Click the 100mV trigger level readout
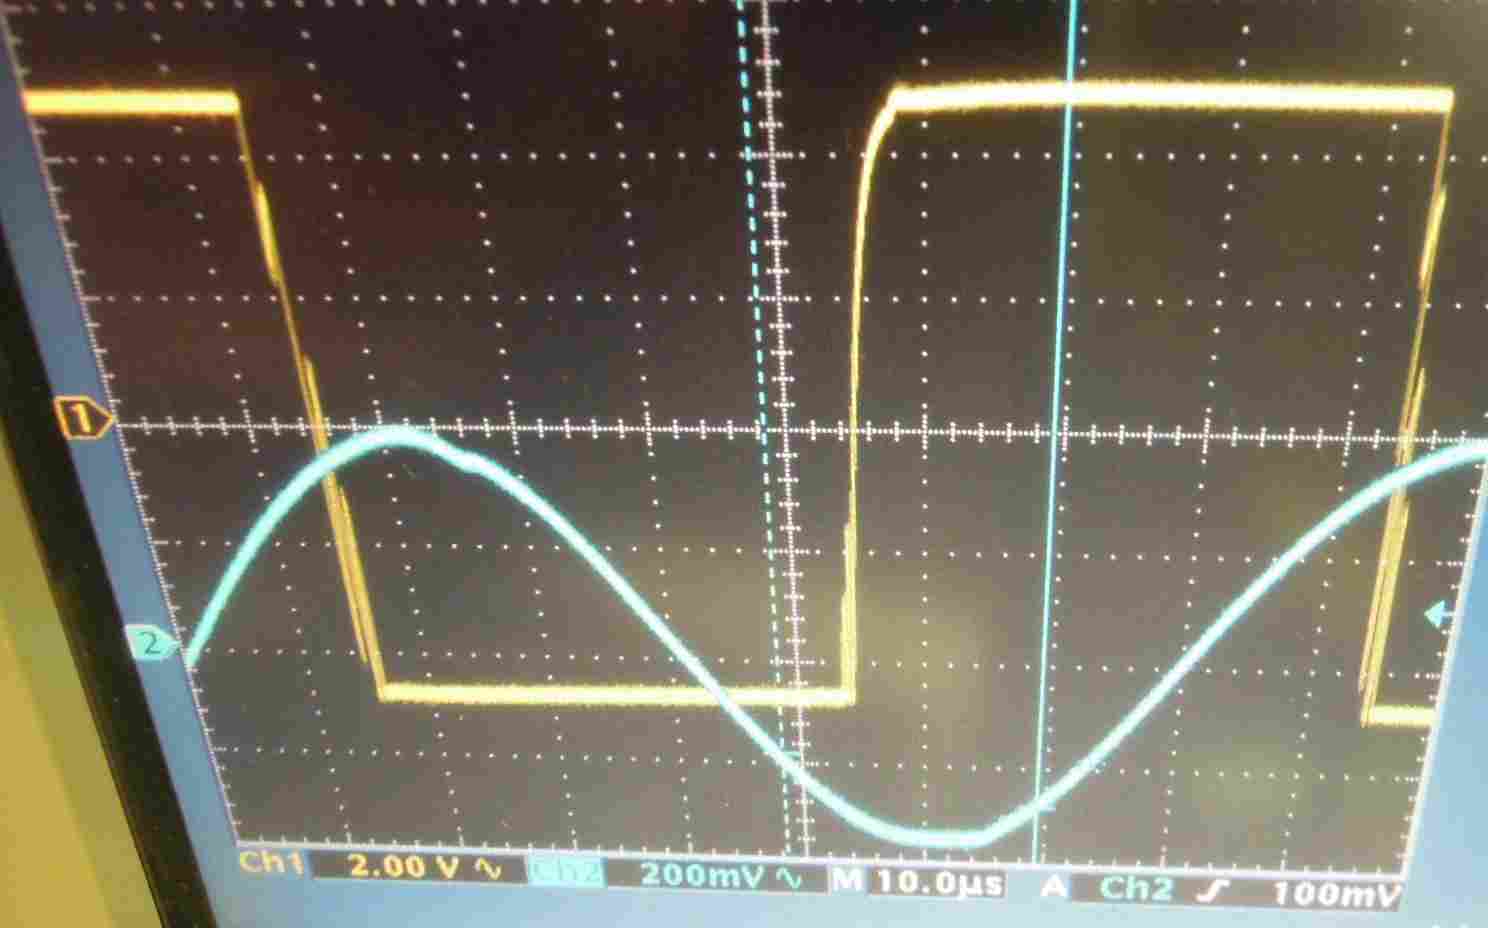Viewport: 1488px width, 928px height. pos(1337,893)
